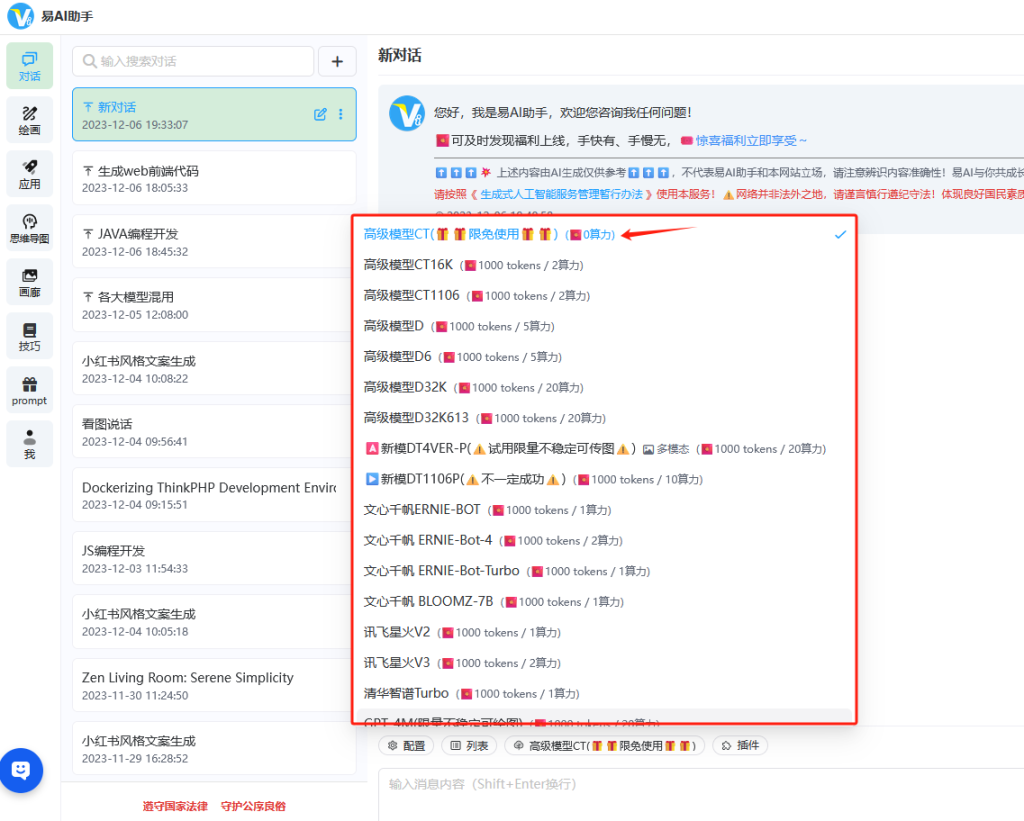Viewport: 1024px width, 821px height.
Task: Open the 应用 rocket sidebar icon
Action: [x=29, y=174]
